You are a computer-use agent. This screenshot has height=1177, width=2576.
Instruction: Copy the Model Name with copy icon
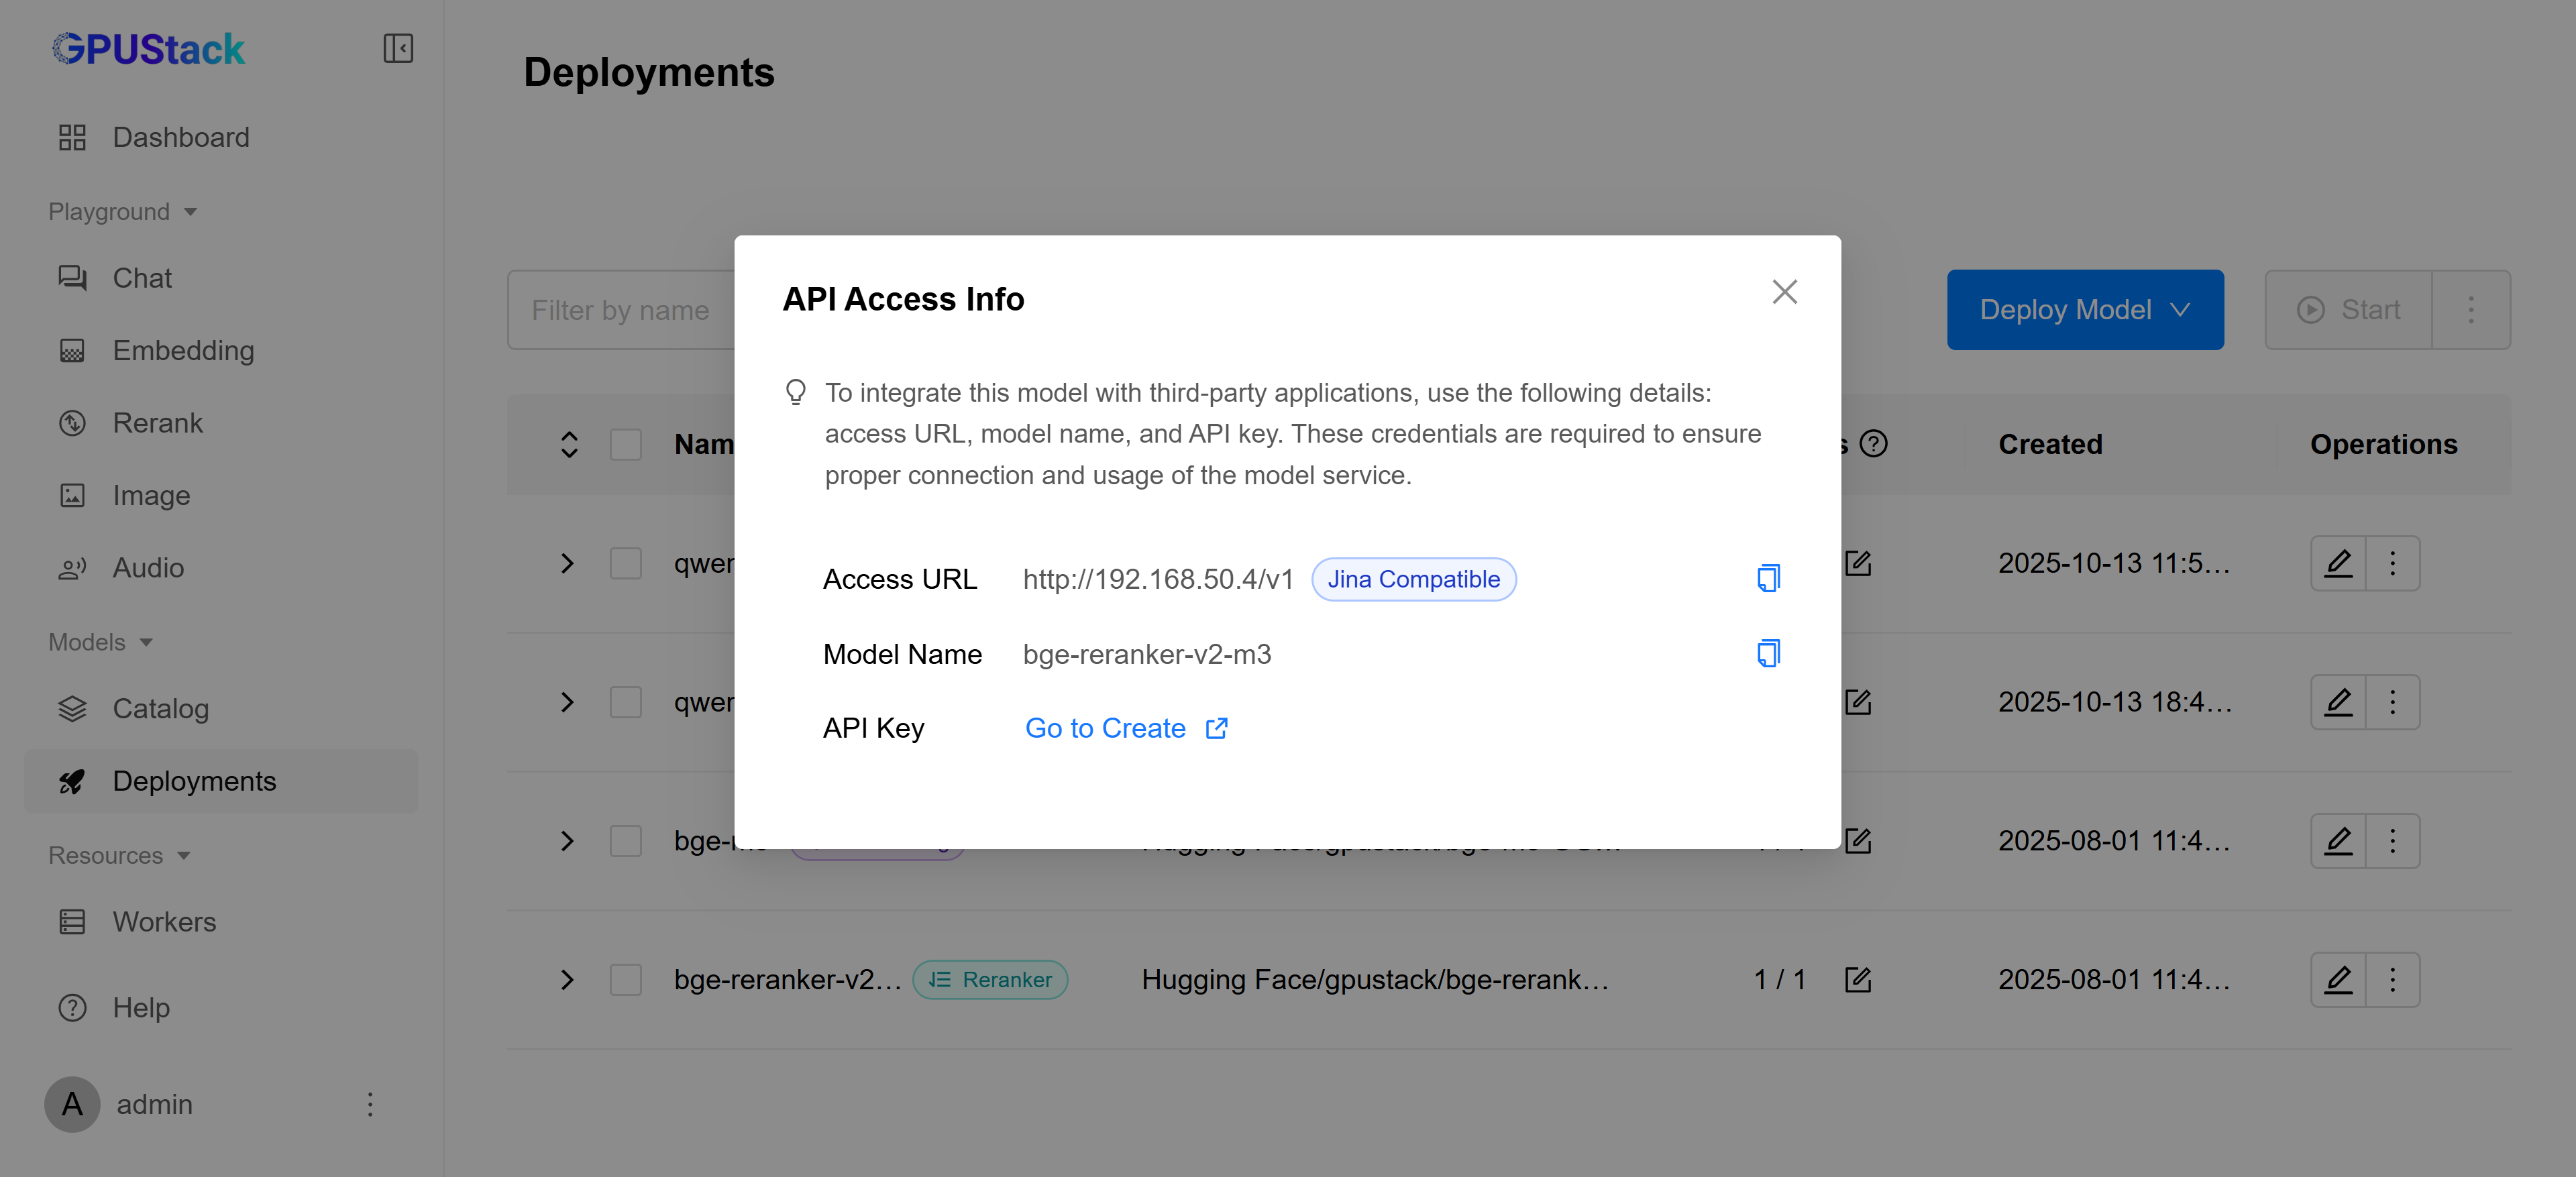click(x=1768, y=653)
